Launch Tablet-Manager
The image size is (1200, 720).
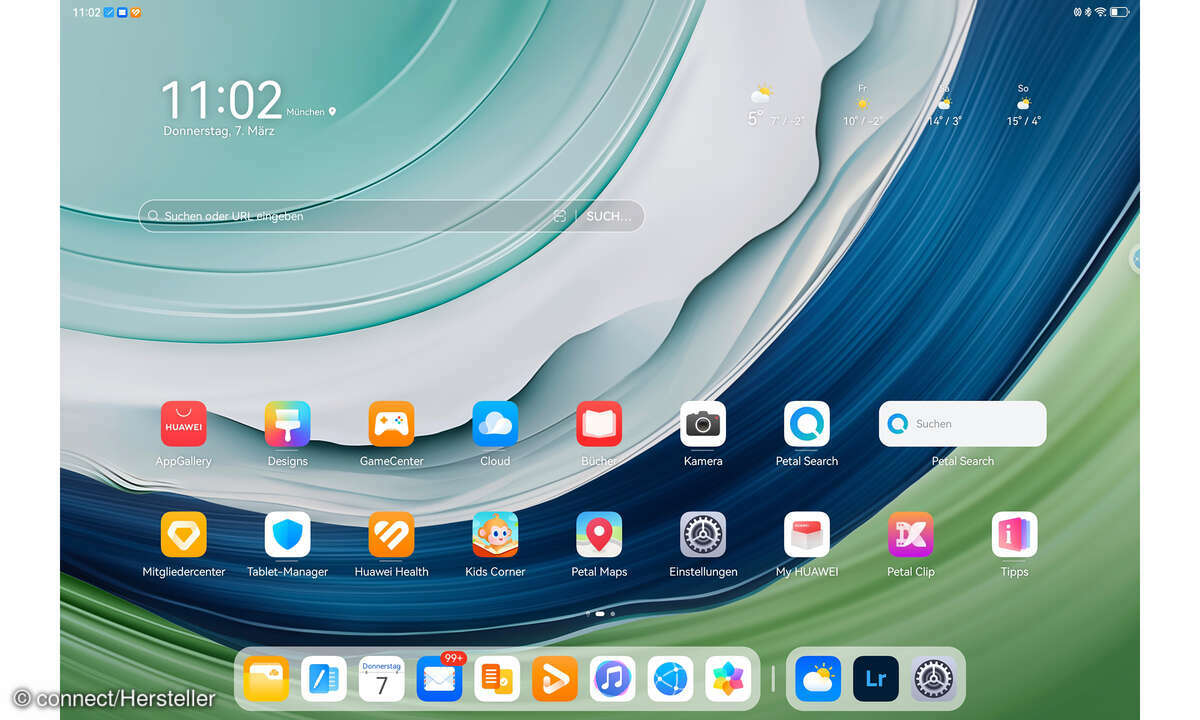coord(287,535)
